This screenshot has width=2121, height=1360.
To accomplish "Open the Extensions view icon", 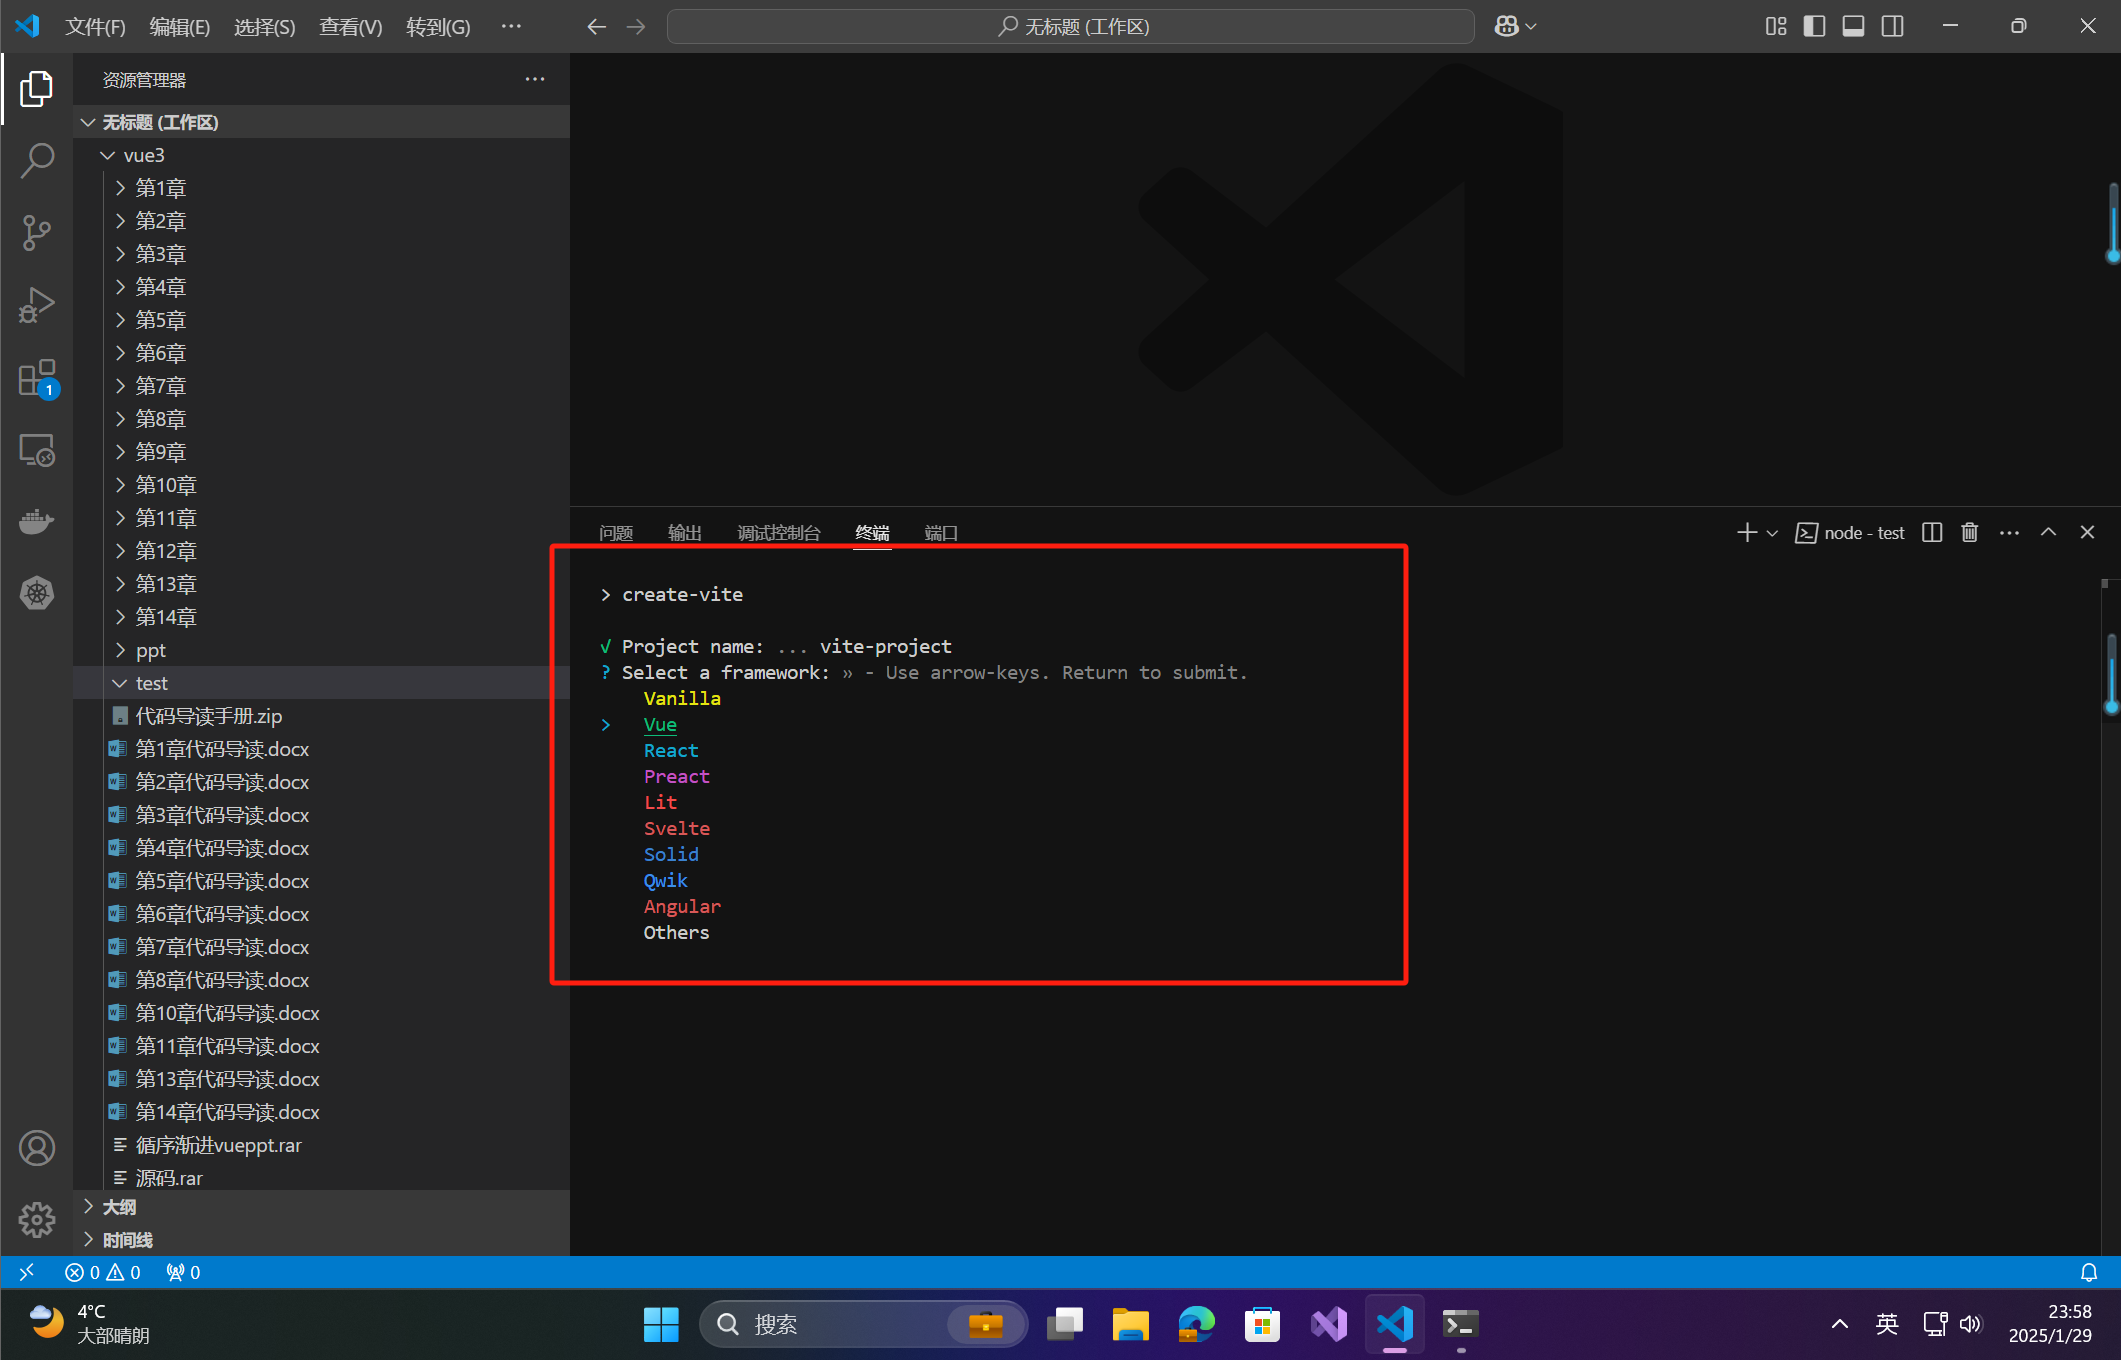I will (37, 379).
